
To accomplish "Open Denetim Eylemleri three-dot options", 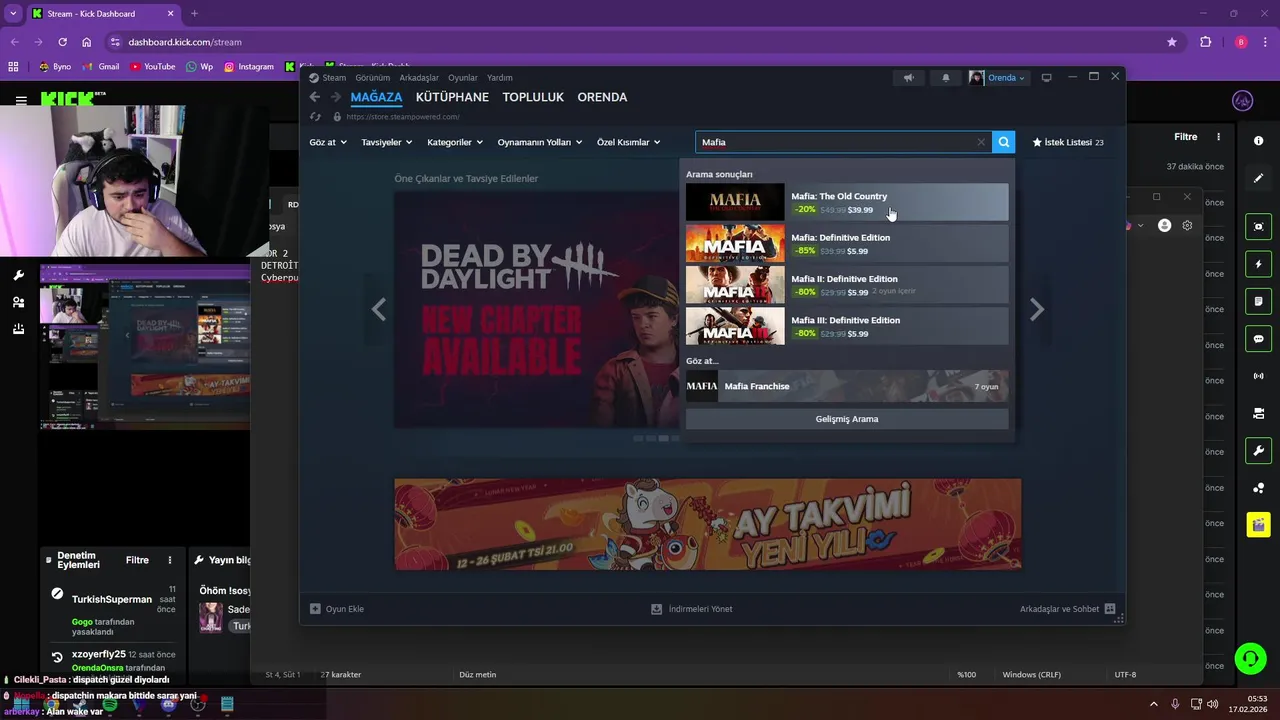I will (170, 560).
